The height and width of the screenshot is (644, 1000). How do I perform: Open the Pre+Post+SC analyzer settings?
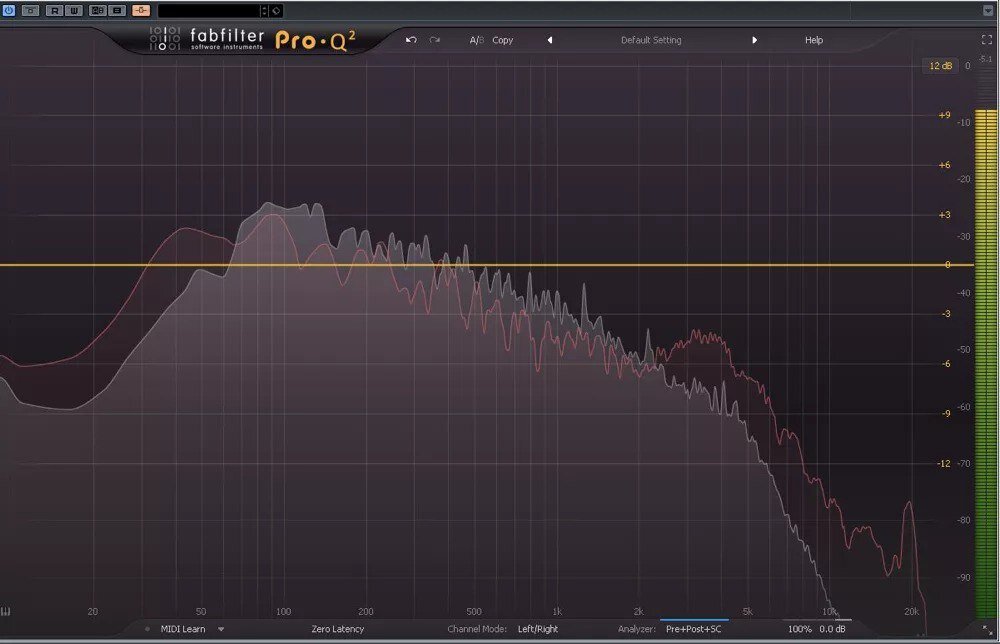point(694,629)
